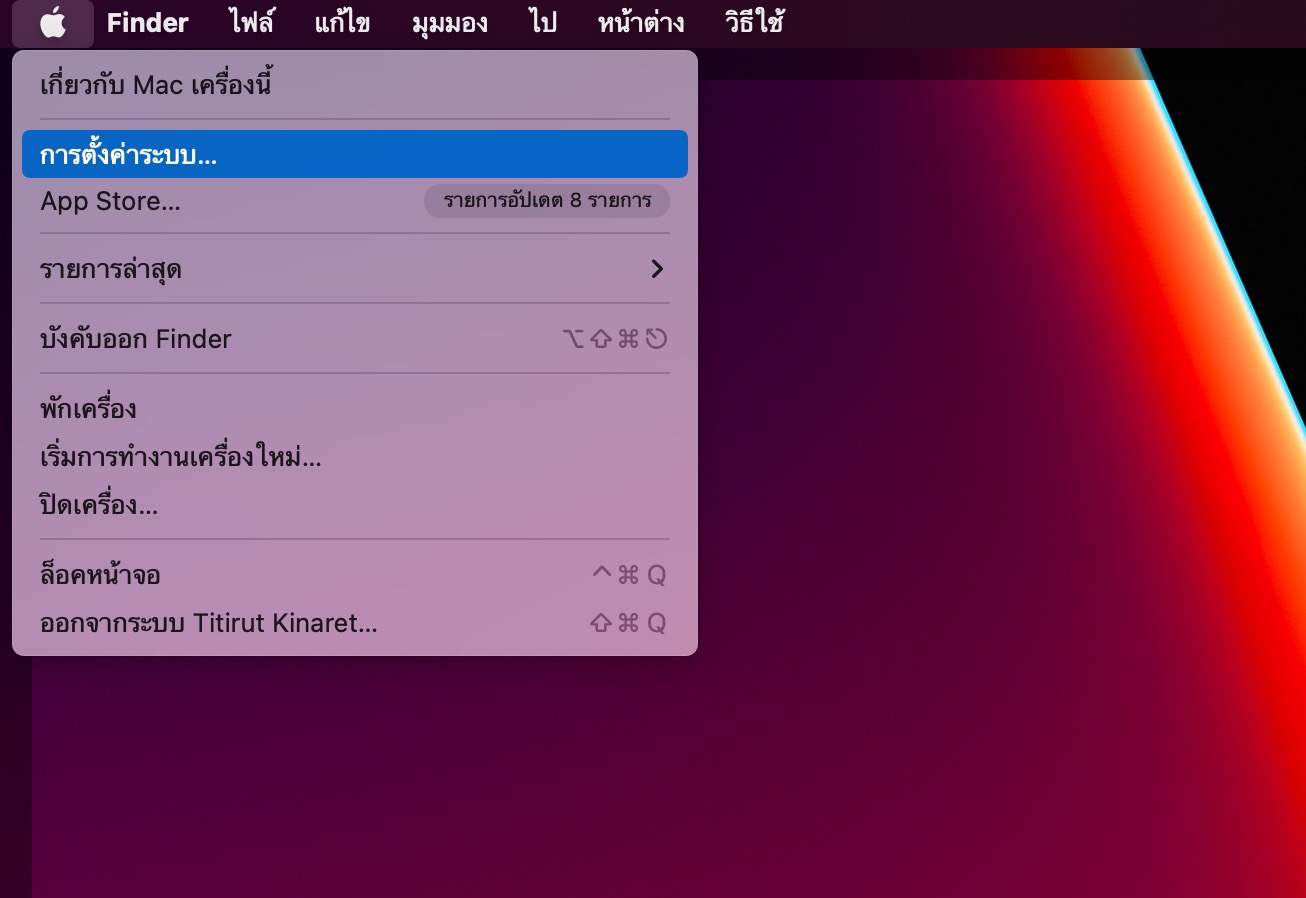Select ออกจากระบบ Titirut Kinaret
Screen dimensions: 1306x898
coord(208,623)
